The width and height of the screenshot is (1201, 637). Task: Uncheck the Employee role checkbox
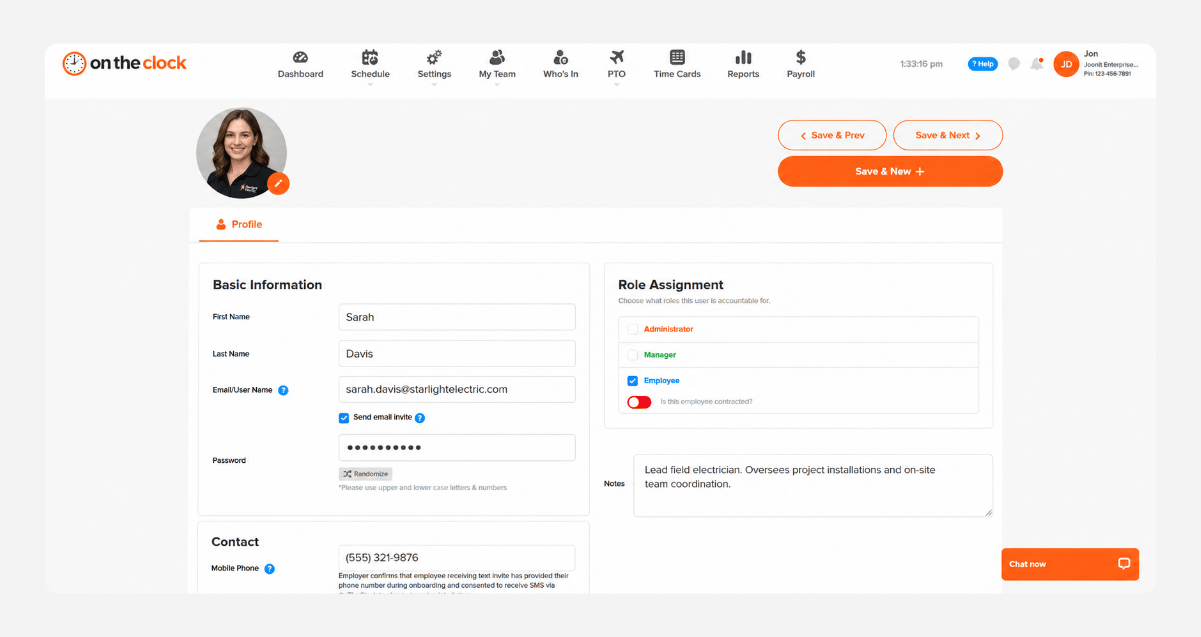tap(632, 381)
